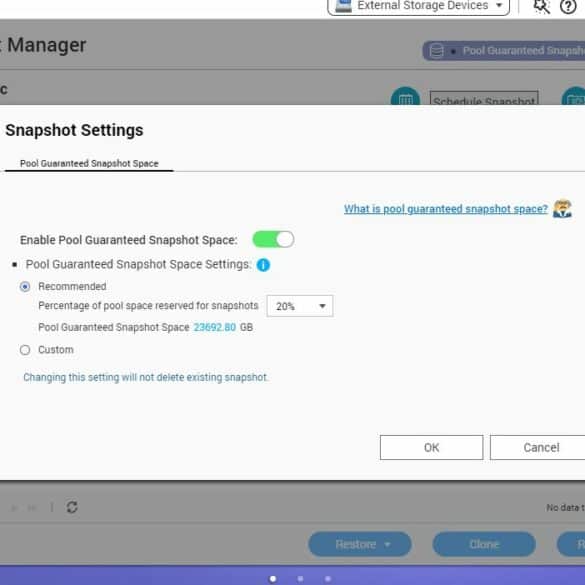
Task: Click the refresh icon in bottom toolbar
Action: click(72, 507)
